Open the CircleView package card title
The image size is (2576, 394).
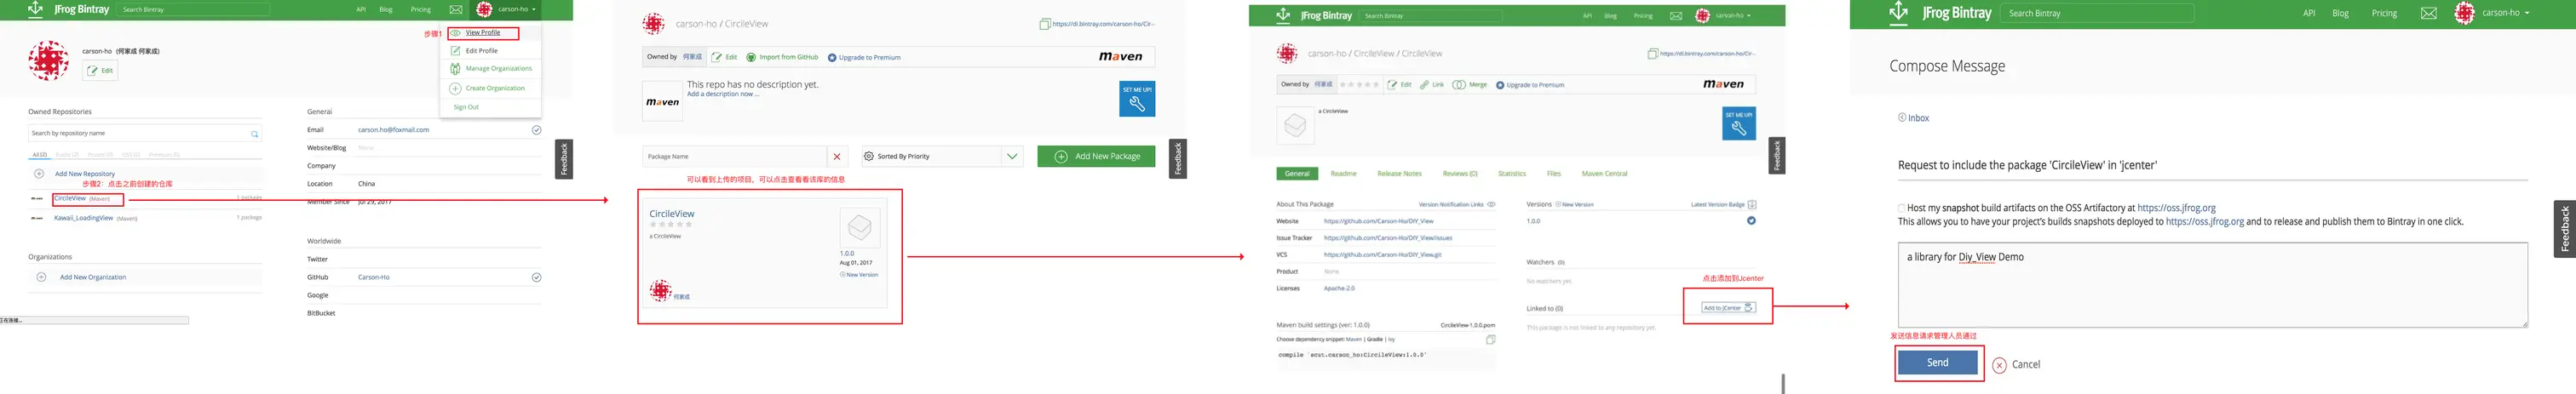point(671,213)
